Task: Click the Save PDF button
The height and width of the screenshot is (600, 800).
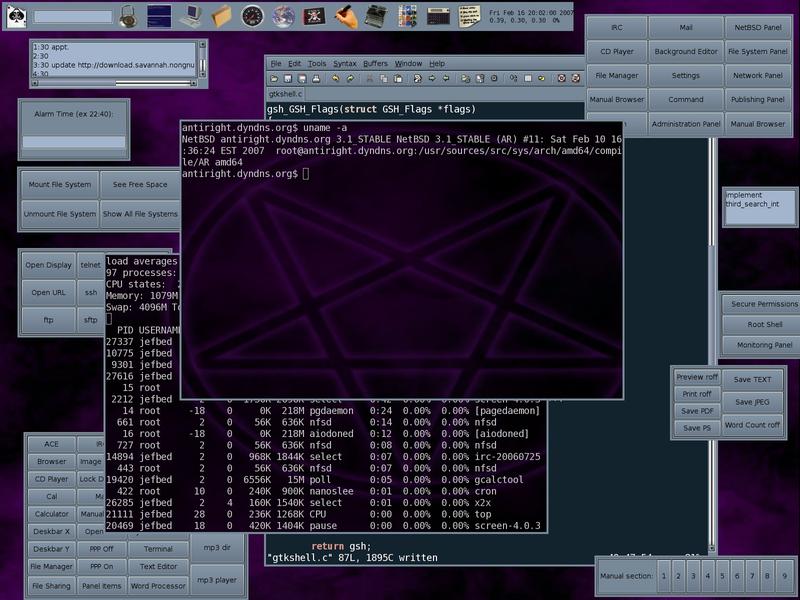Action: point(697,411)
